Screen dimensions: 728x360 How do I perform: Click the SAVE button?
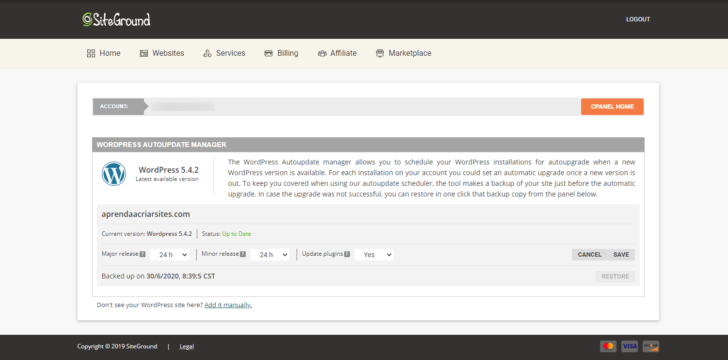pyautogui.click(x=621, y=255)
